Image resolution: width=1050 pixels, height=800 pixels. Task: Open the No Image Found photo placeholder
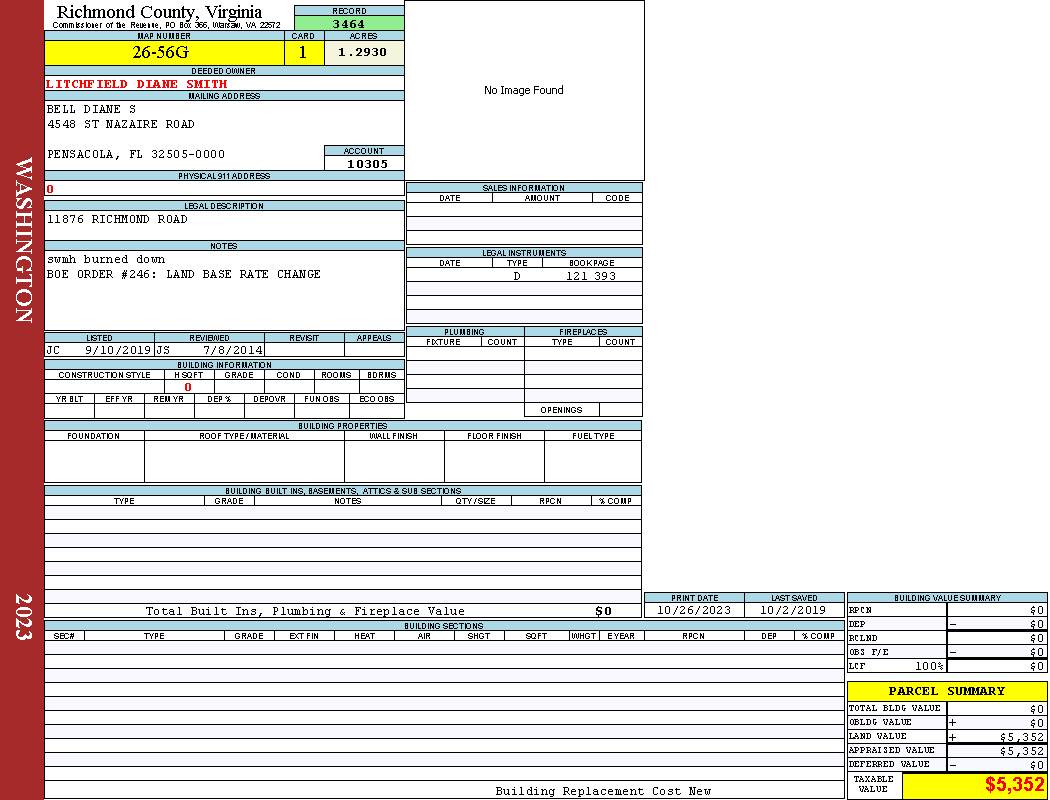tap(524, 90)
